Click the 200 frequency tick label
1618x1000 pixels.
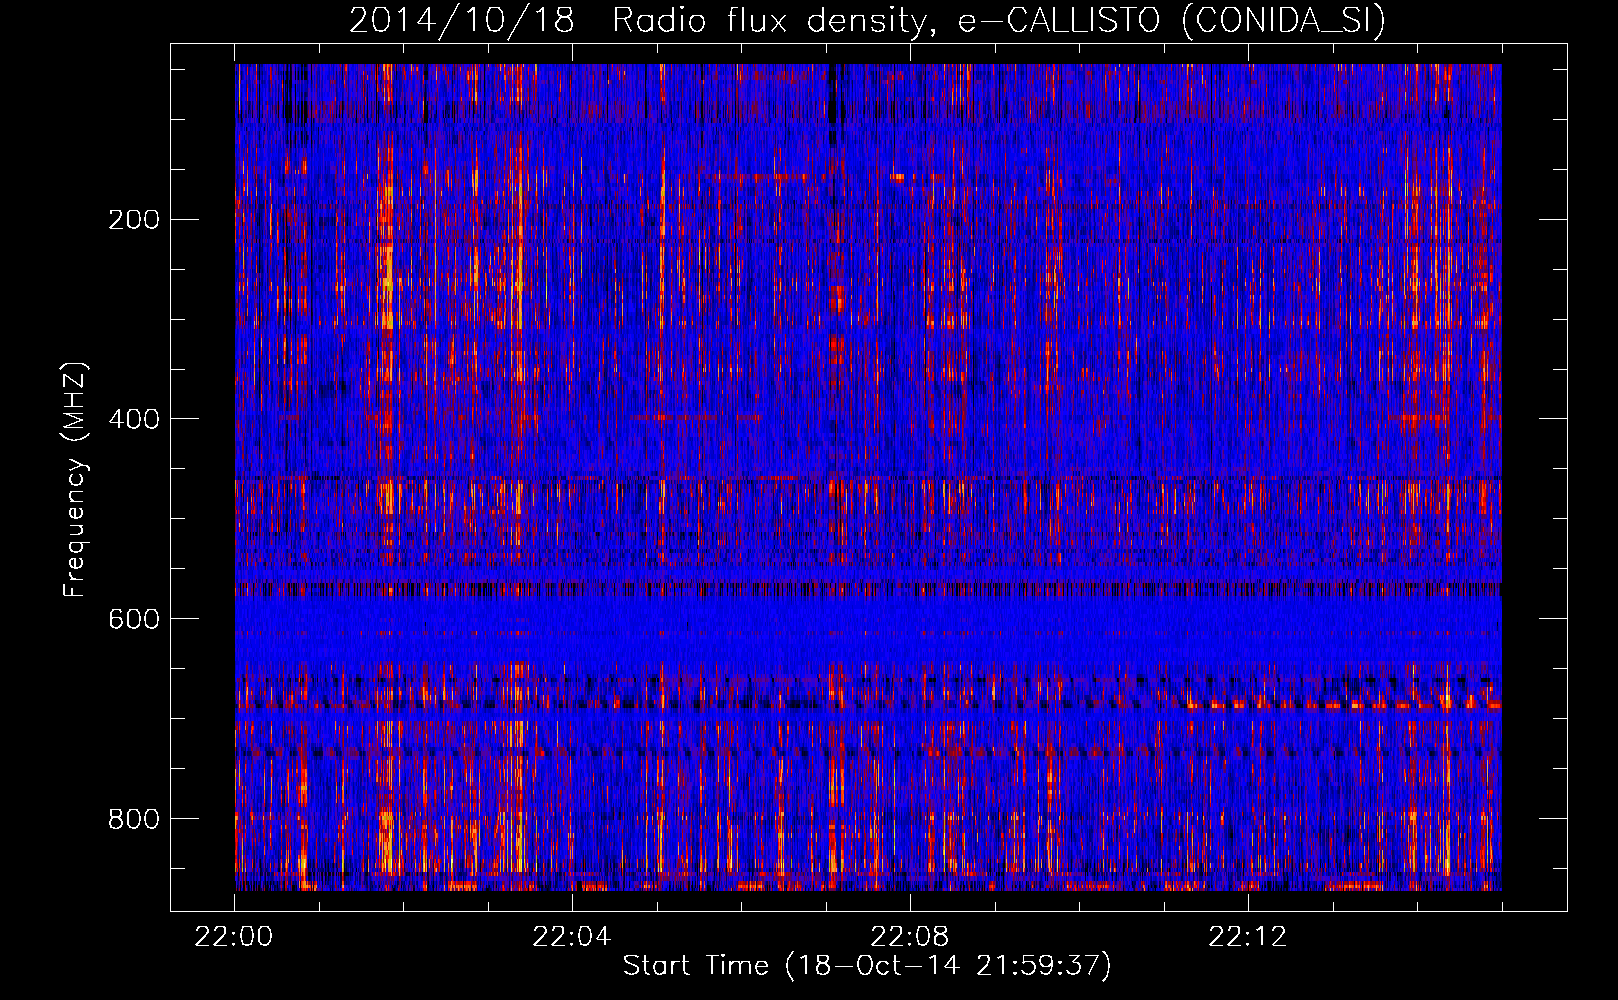[x=133, y=220]
